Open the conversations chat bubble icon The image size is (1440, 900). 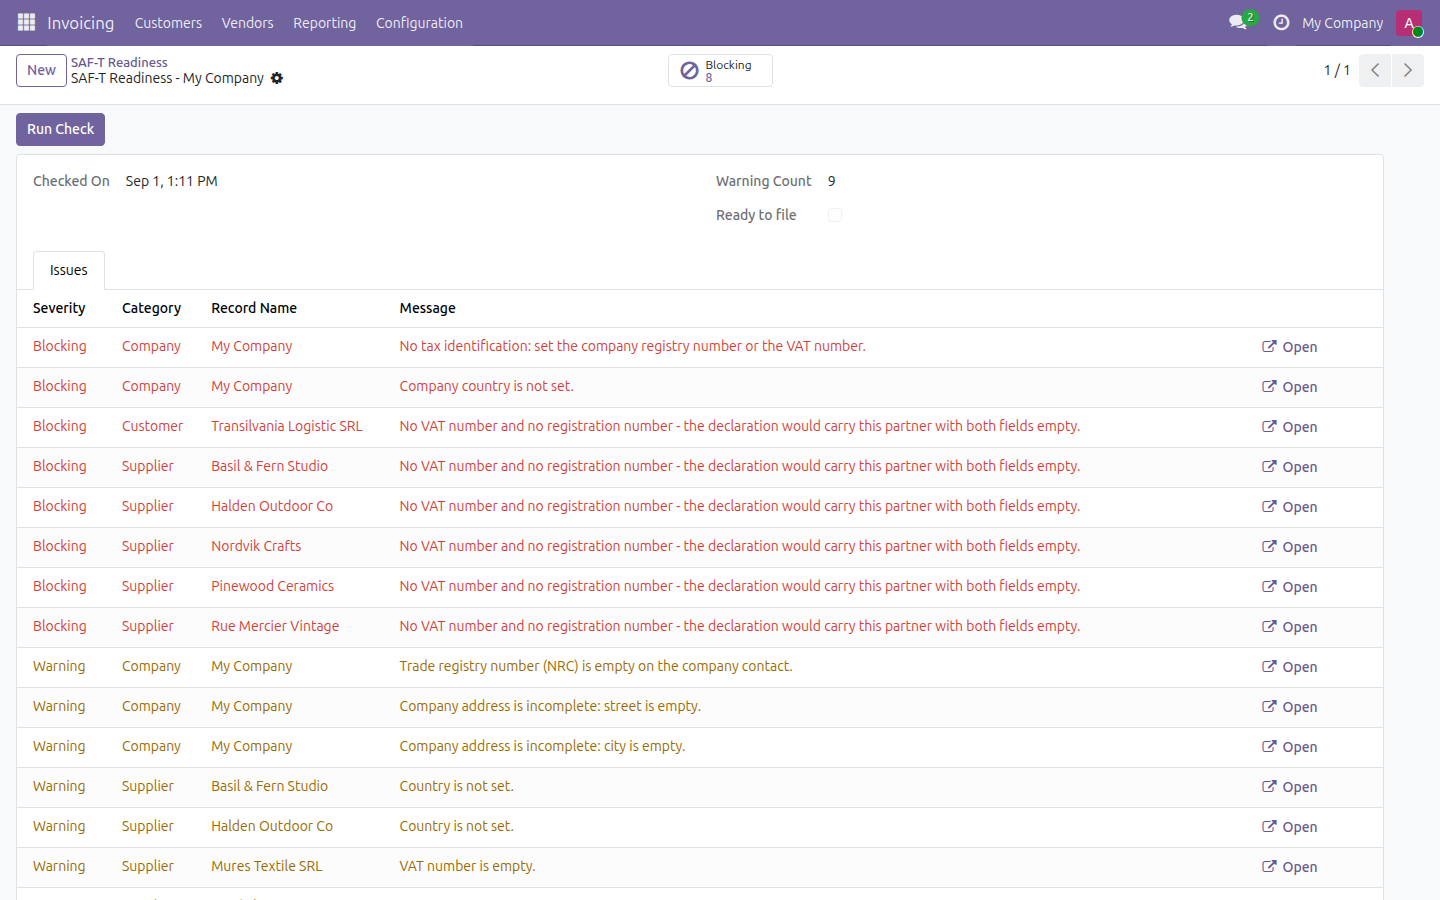[1238, 22]
